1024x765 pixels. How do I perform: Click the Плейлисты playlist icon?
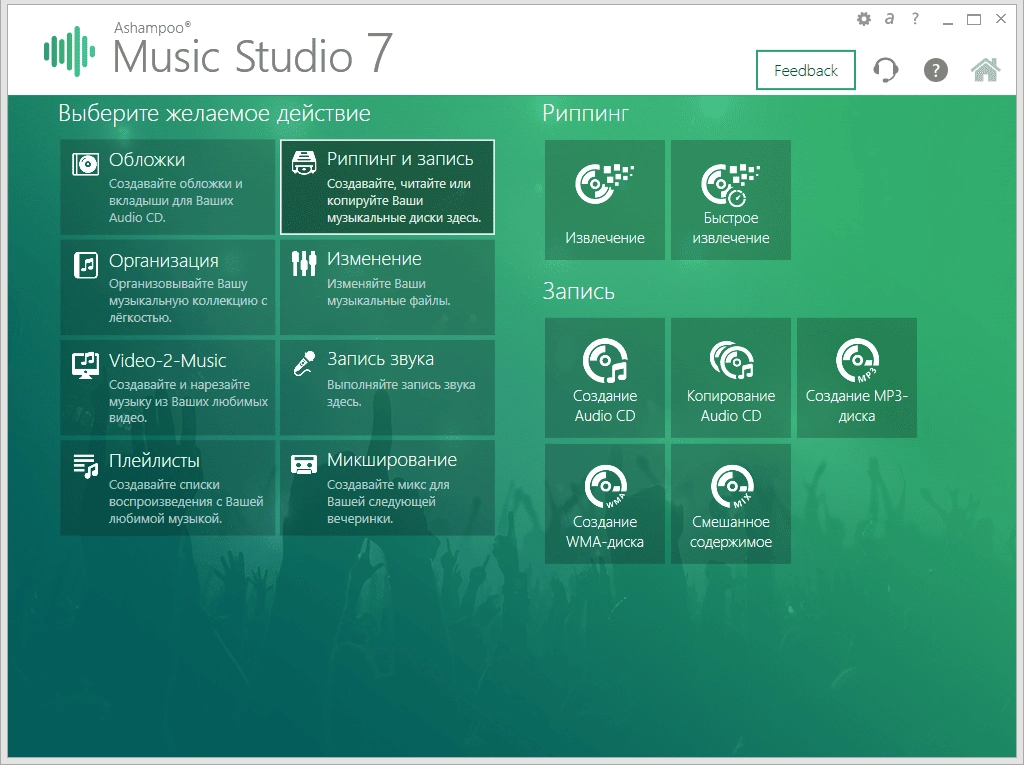coord(86,466)
